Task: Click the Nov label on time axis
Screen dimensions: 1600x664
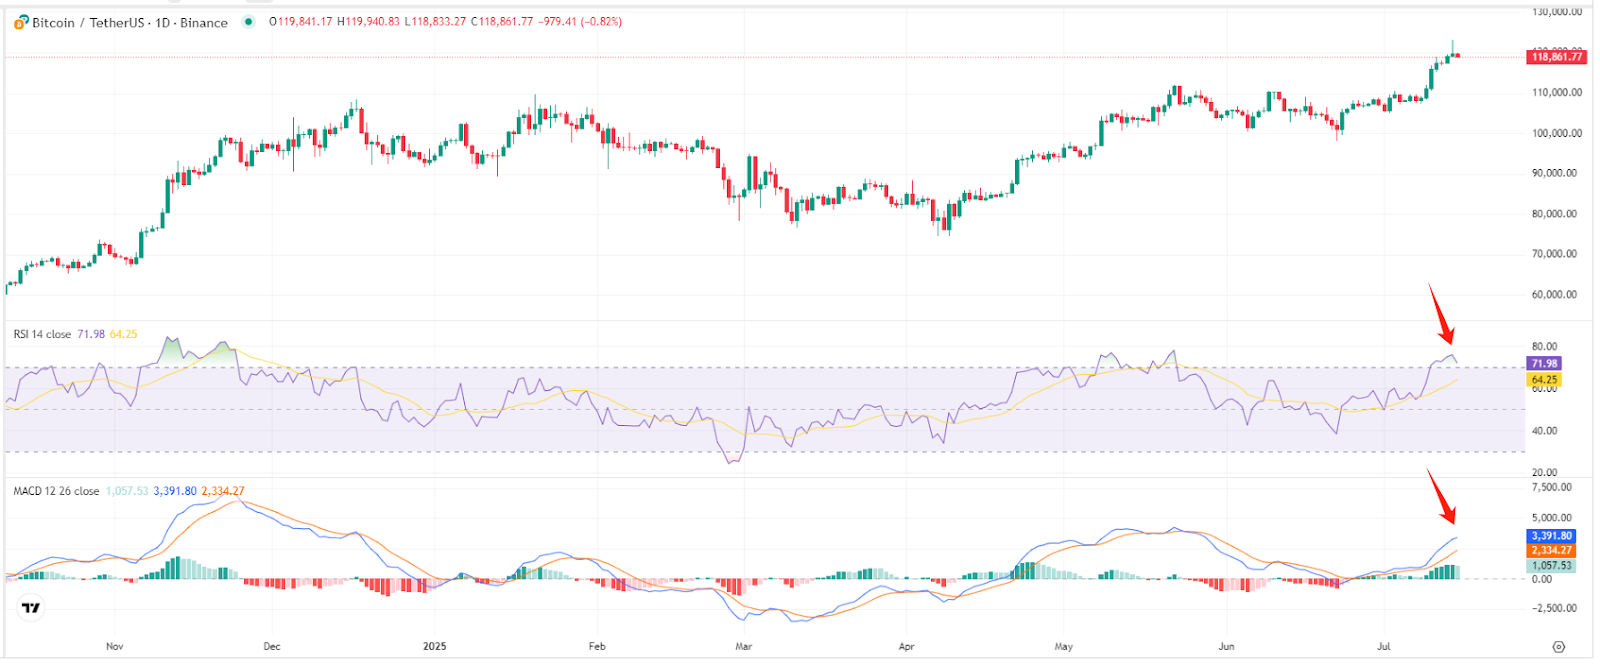Action: click(115, 647)
